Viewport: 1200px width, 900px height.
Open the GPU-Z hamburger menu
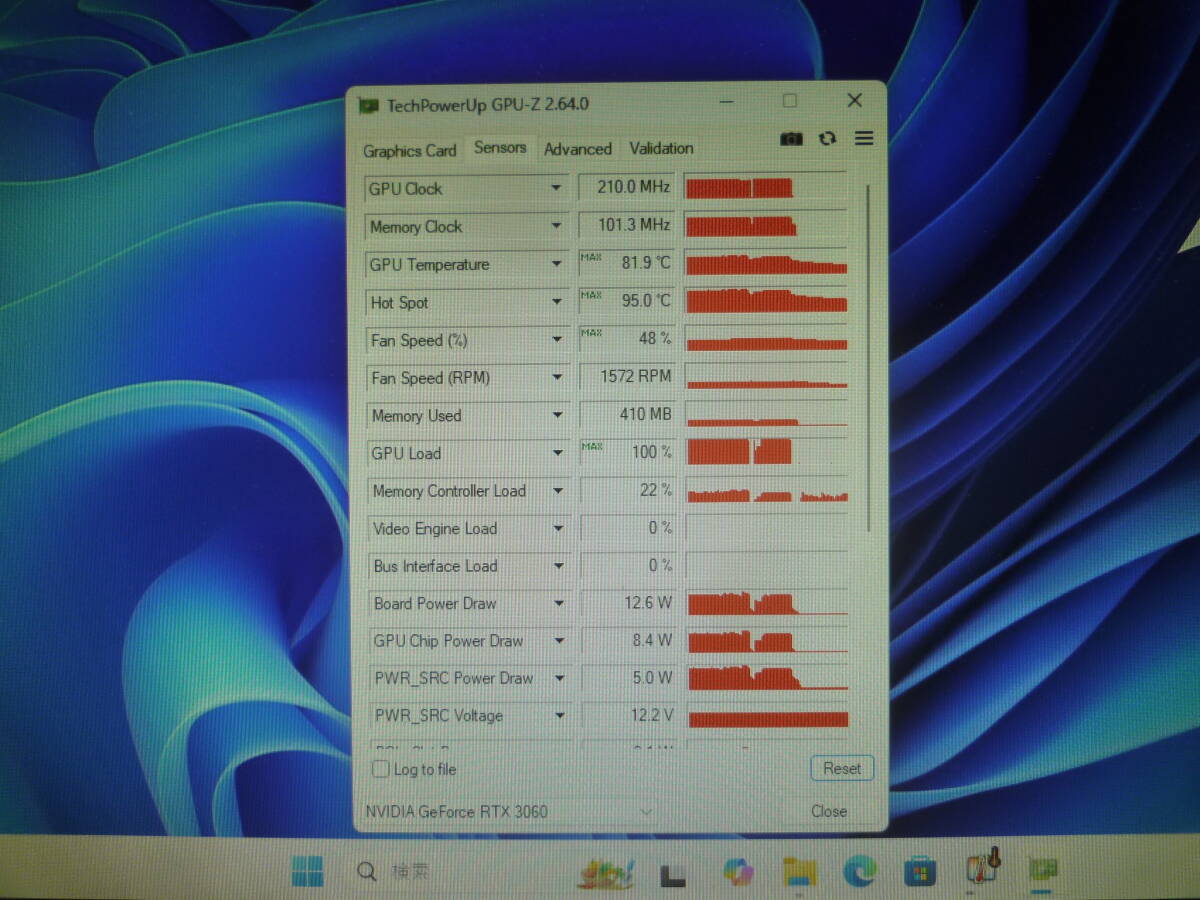[x=864, y=138]
